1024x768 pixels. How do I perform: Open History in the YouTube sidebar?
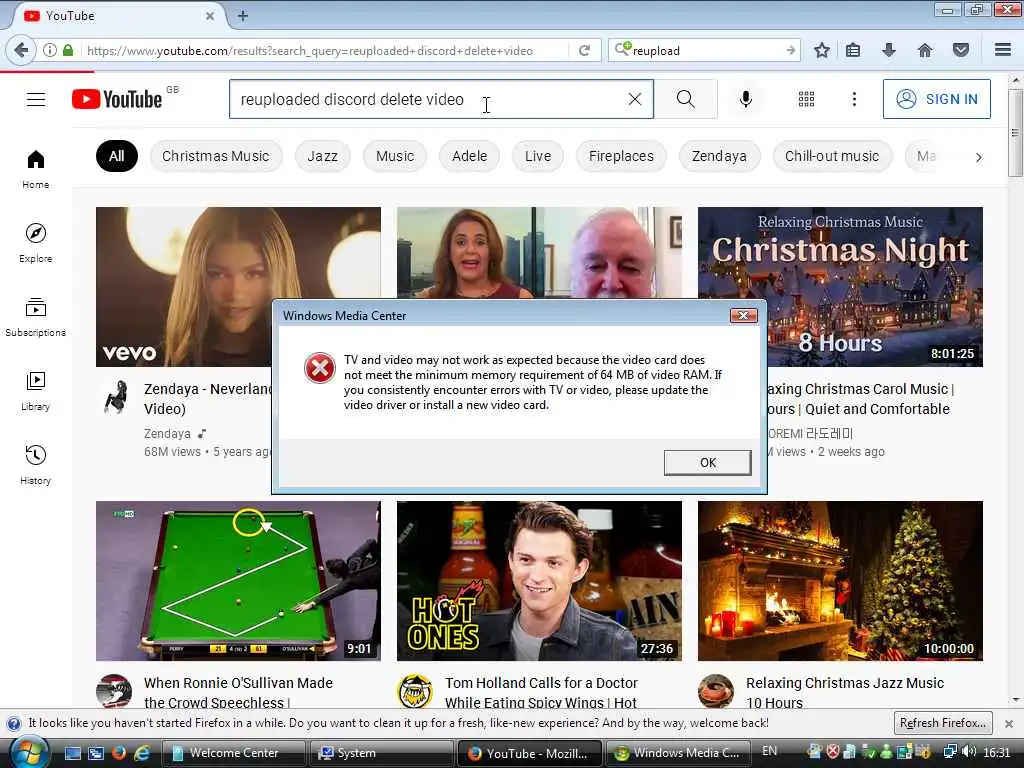click(x=36, y=464)
